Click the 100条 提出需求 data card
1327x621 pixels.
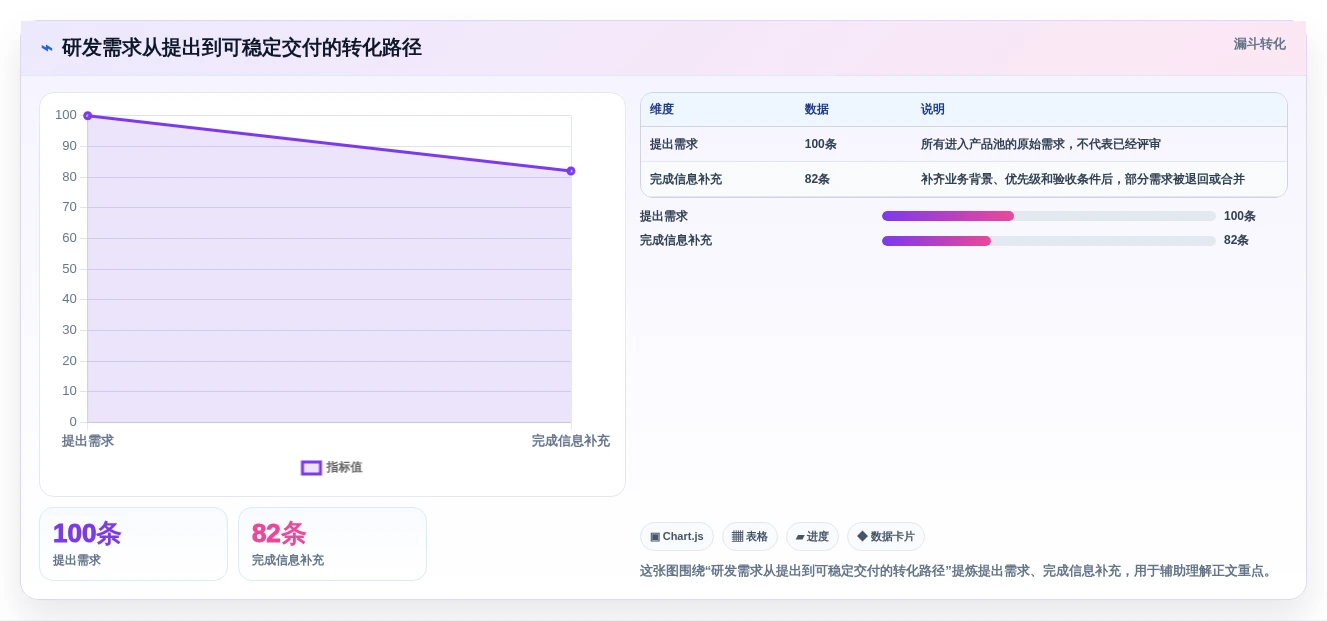pyautogui.click(x=133, y=544)
